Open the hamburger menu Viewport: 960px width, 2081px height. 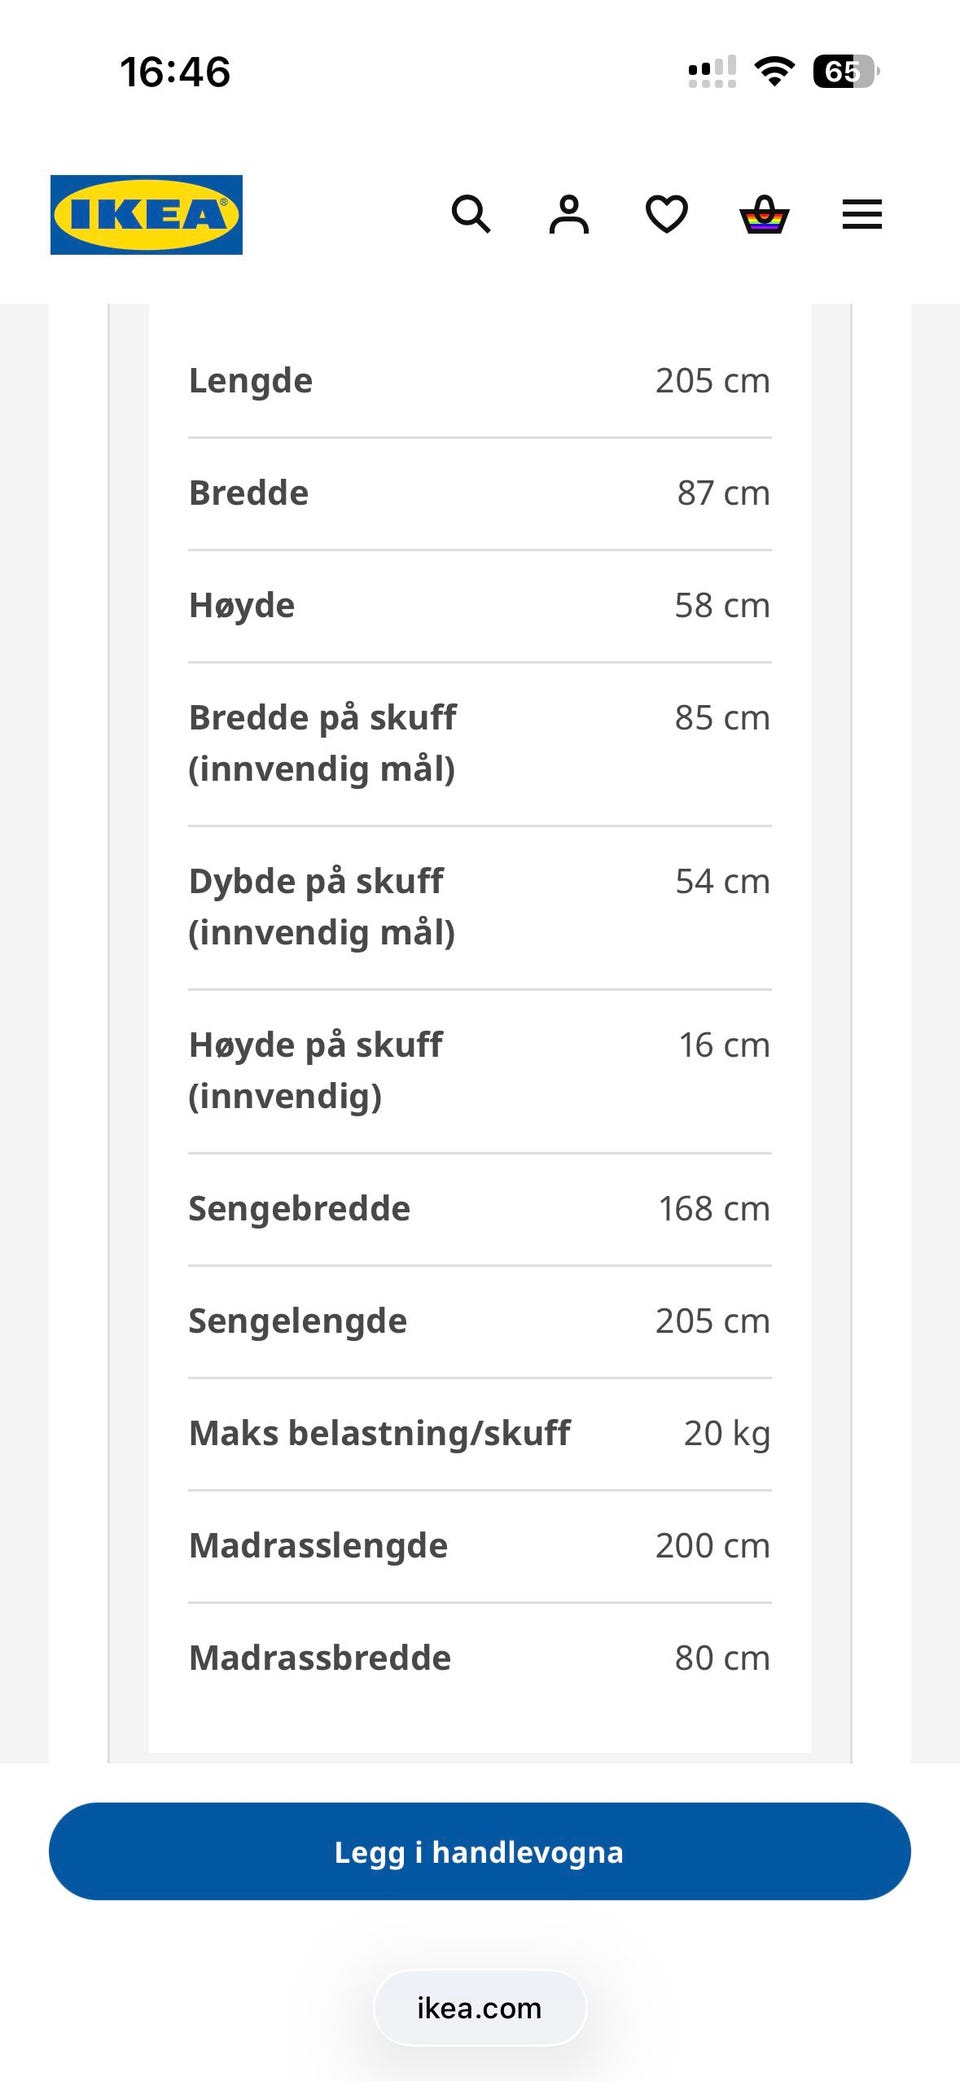[862, 214]
